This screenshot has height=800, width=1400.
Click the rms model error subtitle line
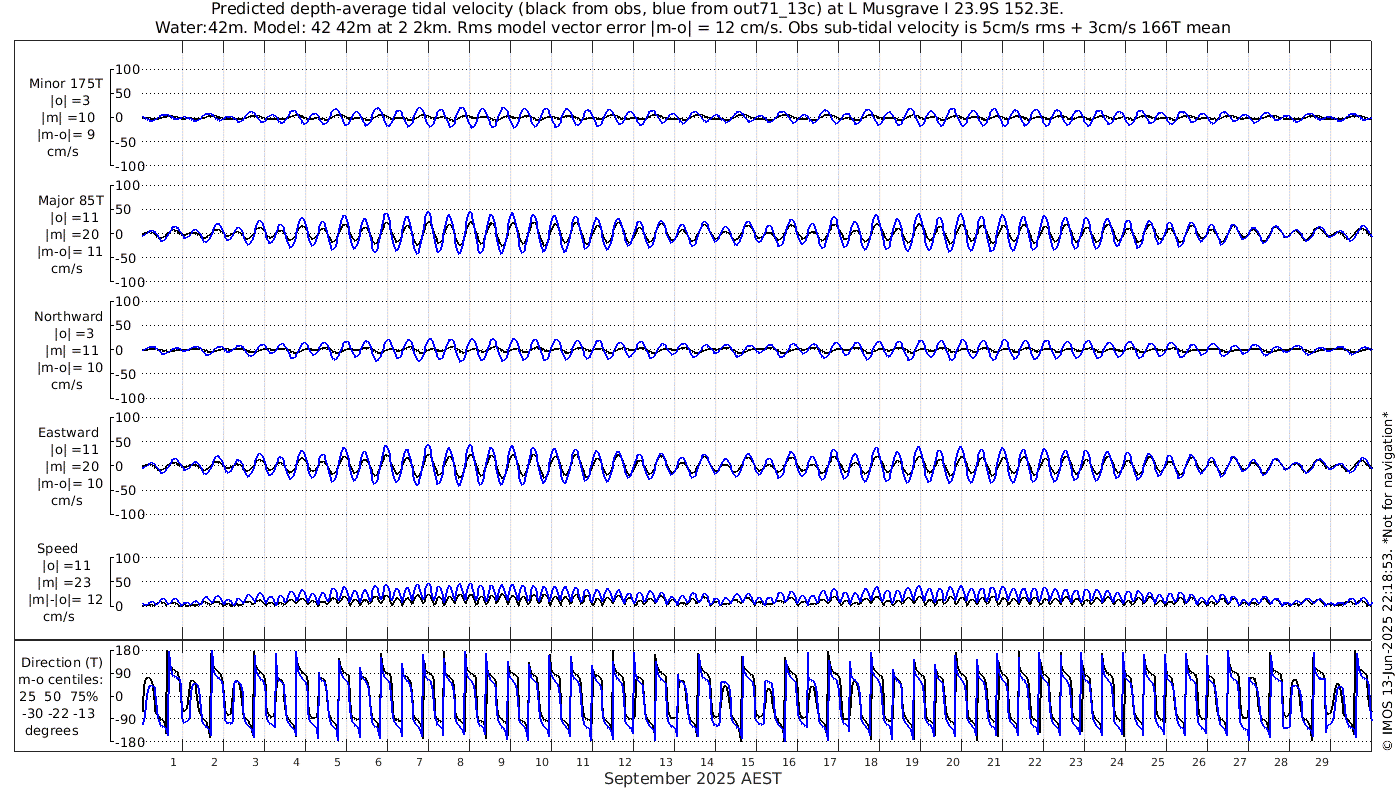[x=692, y=28]
